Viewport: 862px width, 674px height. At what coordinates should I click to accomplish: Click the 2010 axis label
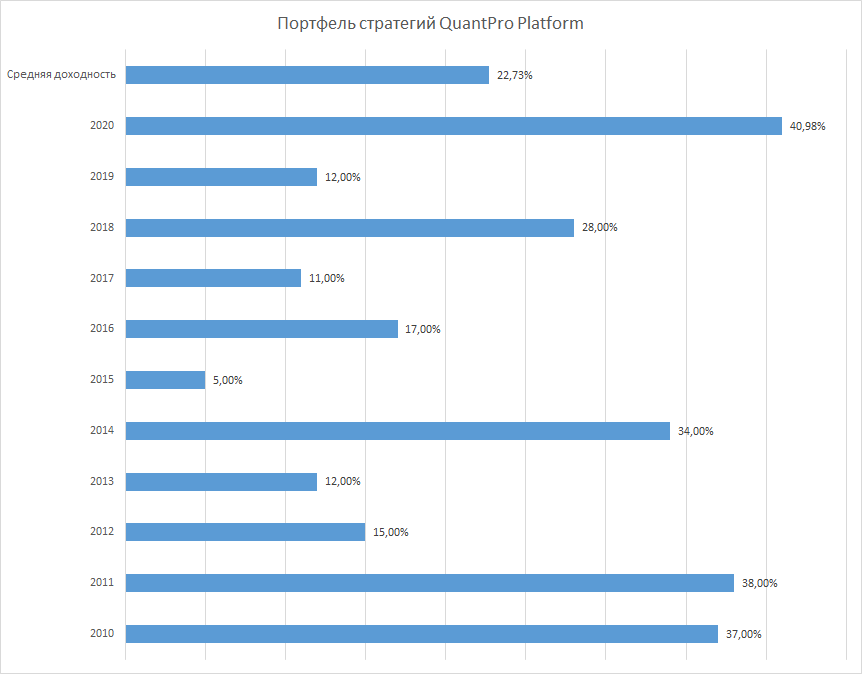pos(102,633)
